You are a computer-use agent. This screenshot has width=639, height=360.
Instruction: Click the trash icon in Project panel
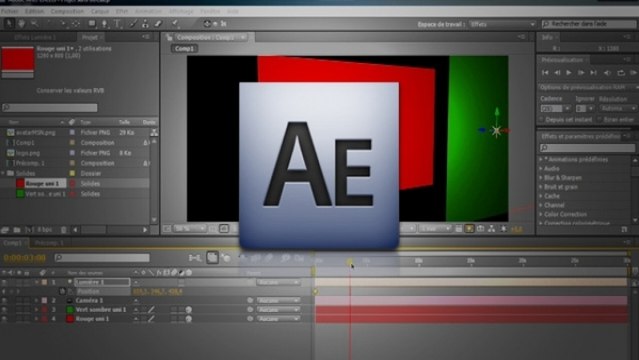click(x=64, y=230)
